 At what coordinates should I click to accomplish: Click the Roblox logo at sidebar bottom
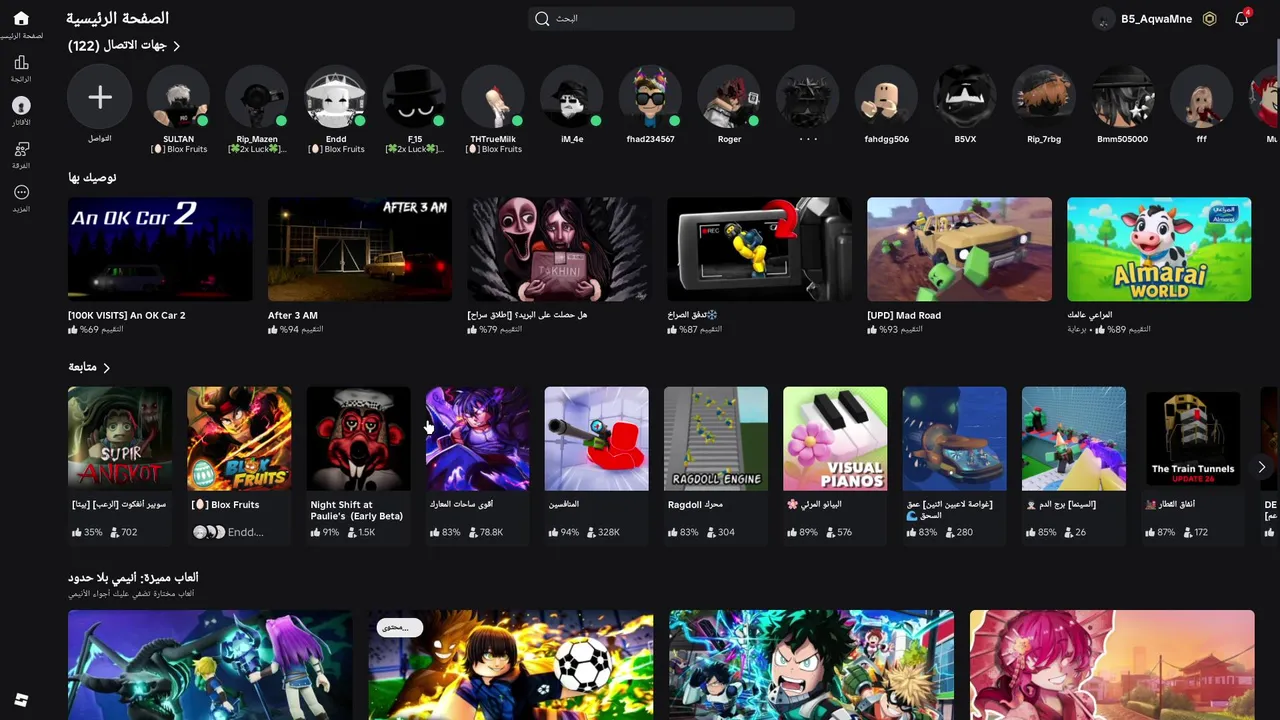coord(21,700)
